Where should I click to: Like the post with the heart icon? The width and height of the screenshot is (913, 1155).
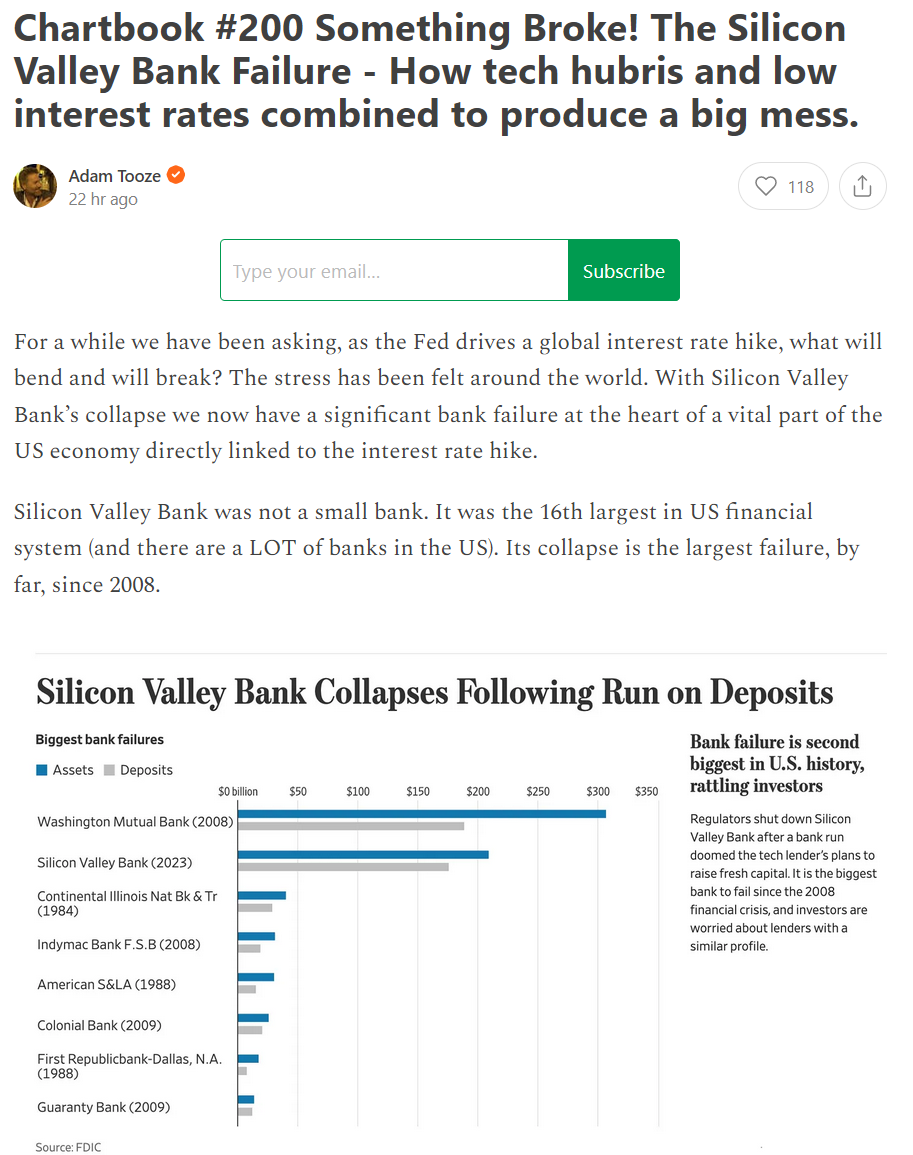click(x=766, y=187)
